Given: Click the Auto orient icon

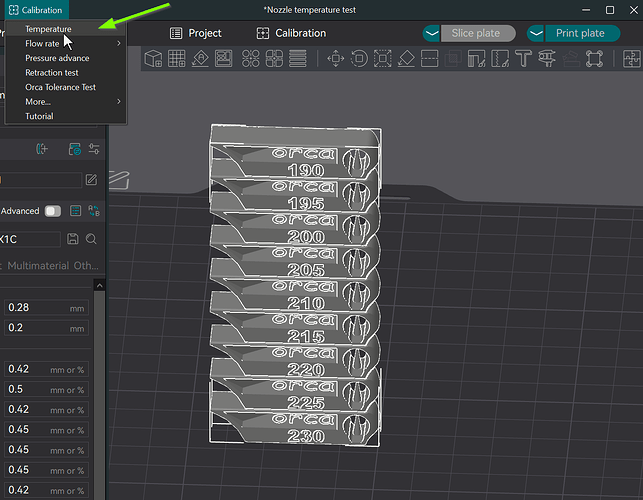Looking at the screenshot, I should (200, 59).
